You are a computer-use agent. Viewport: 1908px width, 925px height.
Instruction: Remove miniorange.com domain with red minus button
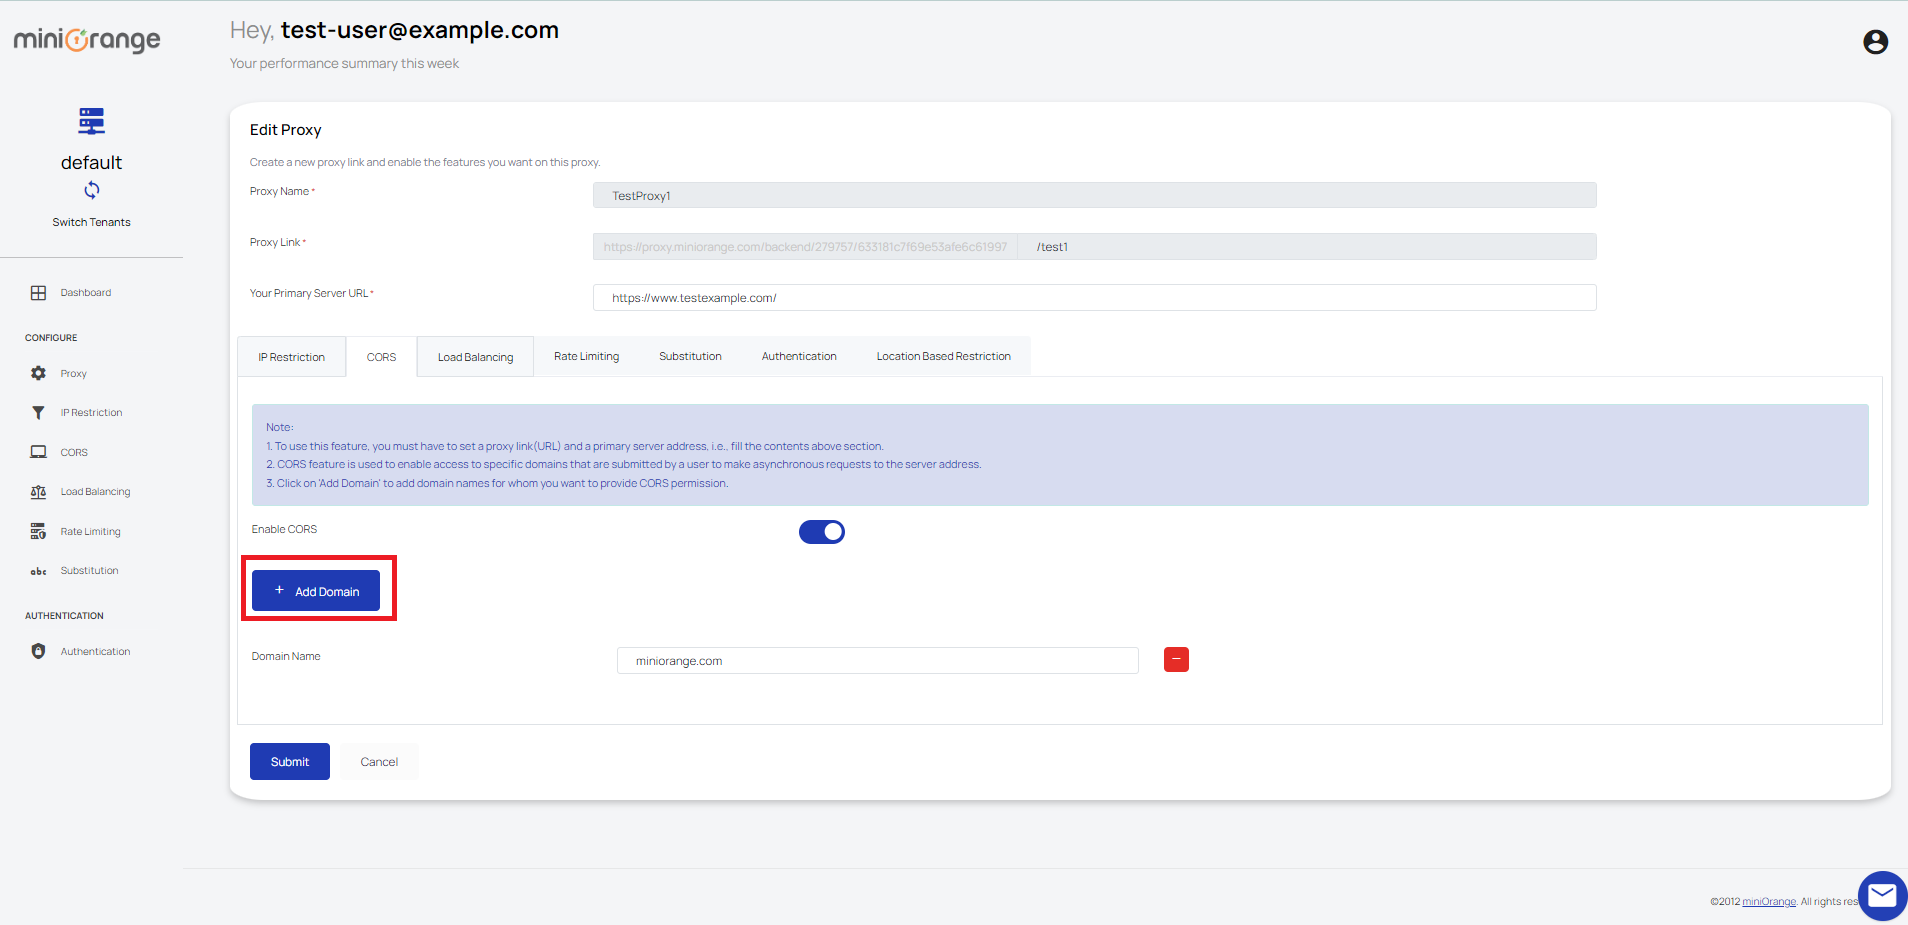pyautogui.click(x=1176, y=660)
